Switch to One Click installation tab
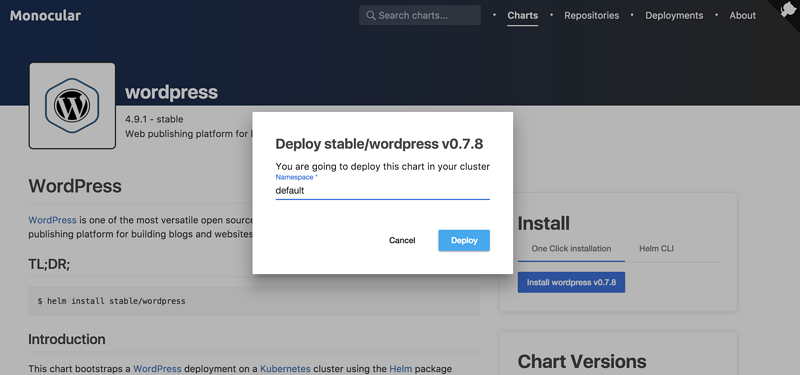 click(x=571, y=249)
